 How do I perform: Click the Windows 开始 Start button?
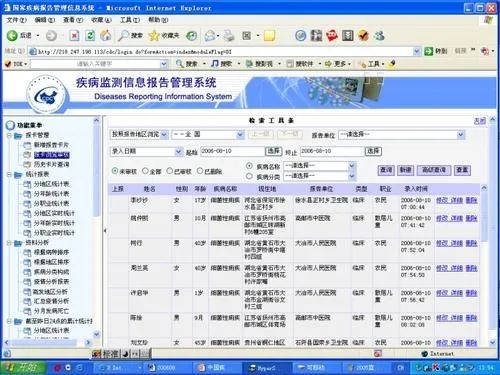pos(23,367)
